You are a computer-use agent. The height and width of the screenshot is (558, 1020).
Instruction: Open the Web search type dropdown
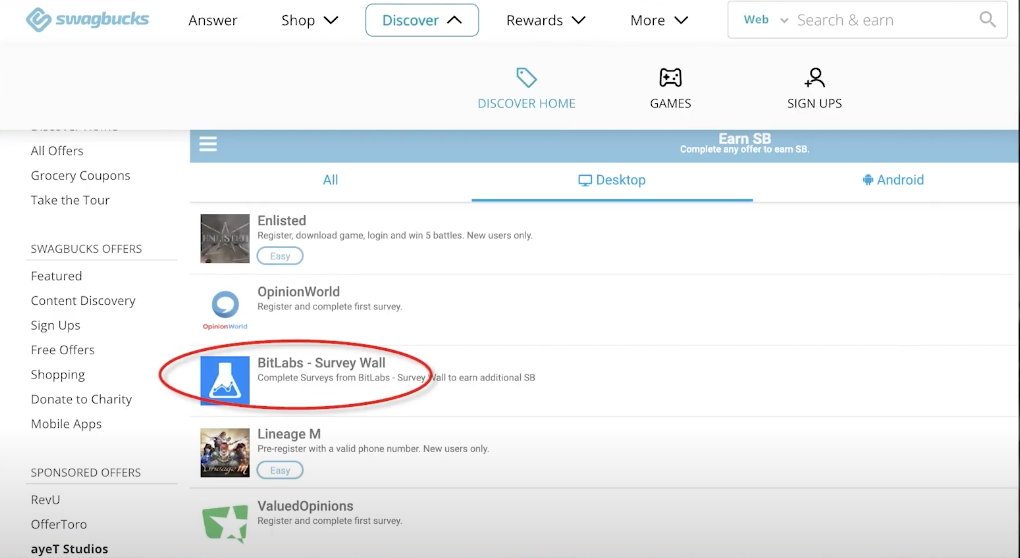click(766, 20)
